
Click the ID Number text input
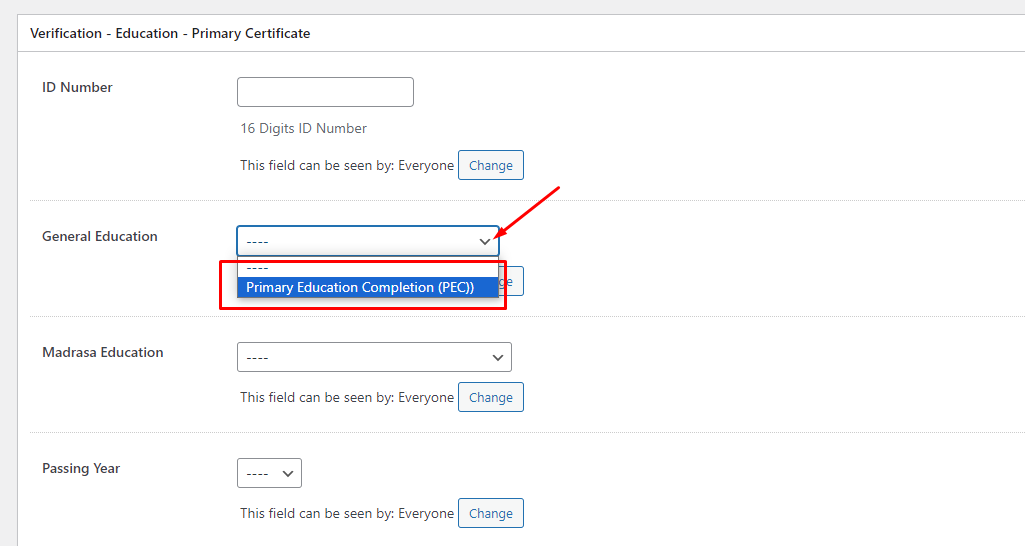click(x=325, y=92)
